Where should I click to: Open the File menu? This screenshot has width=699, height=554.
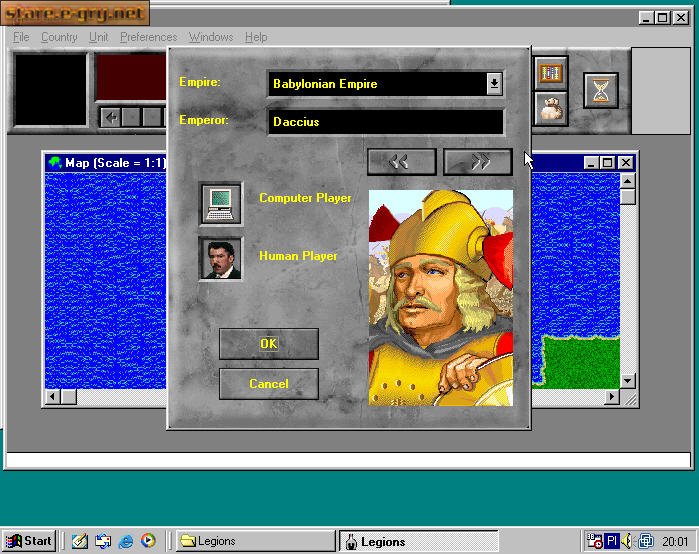[21, 37]
